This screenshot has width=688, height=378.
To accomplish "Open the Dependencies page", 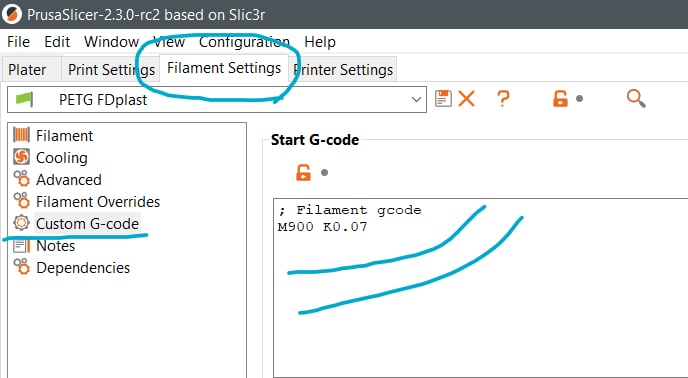I will 83,267.
